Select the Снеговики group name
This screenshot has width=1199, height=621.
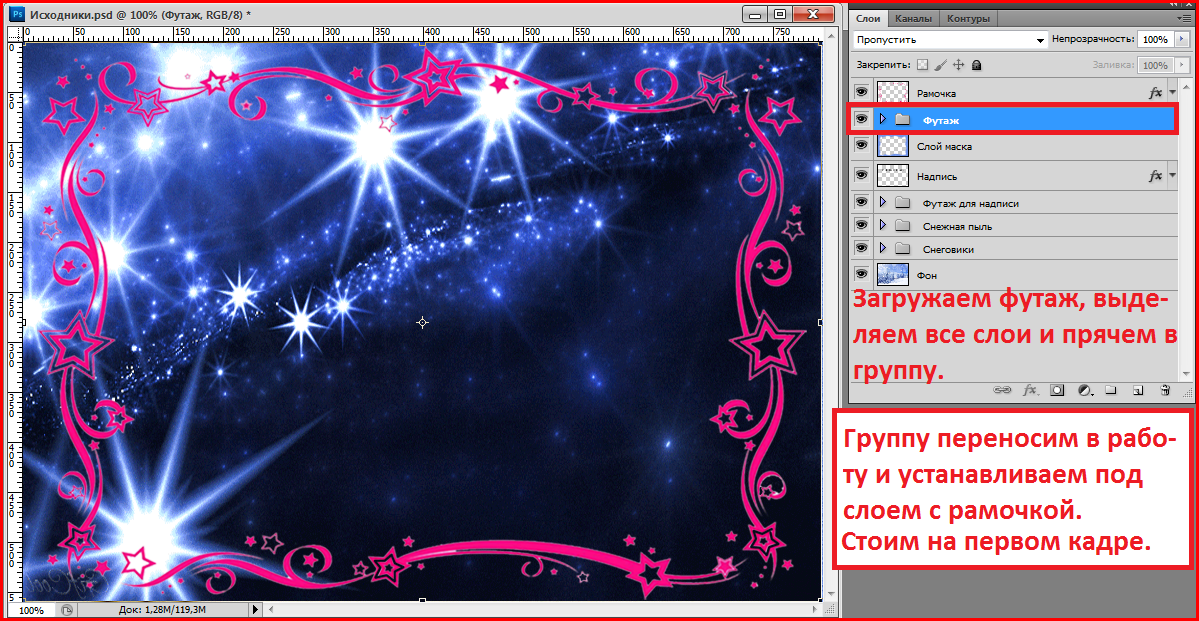pos(948,249)
